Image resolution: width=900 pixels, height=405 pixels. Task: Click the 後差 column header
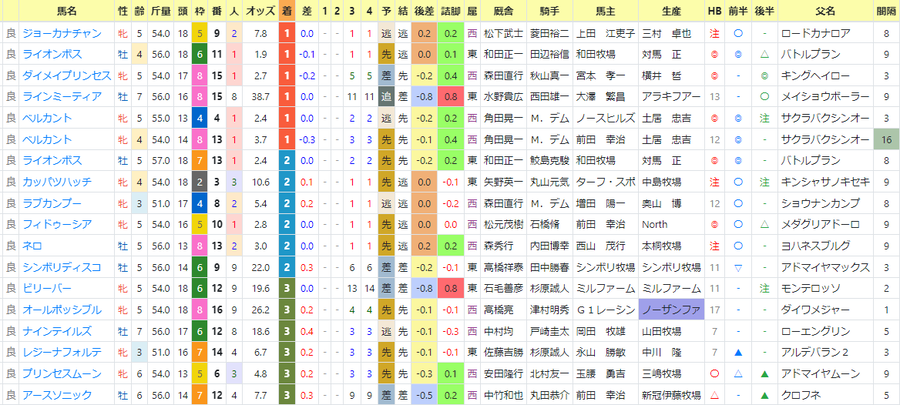tap(424, 11)
